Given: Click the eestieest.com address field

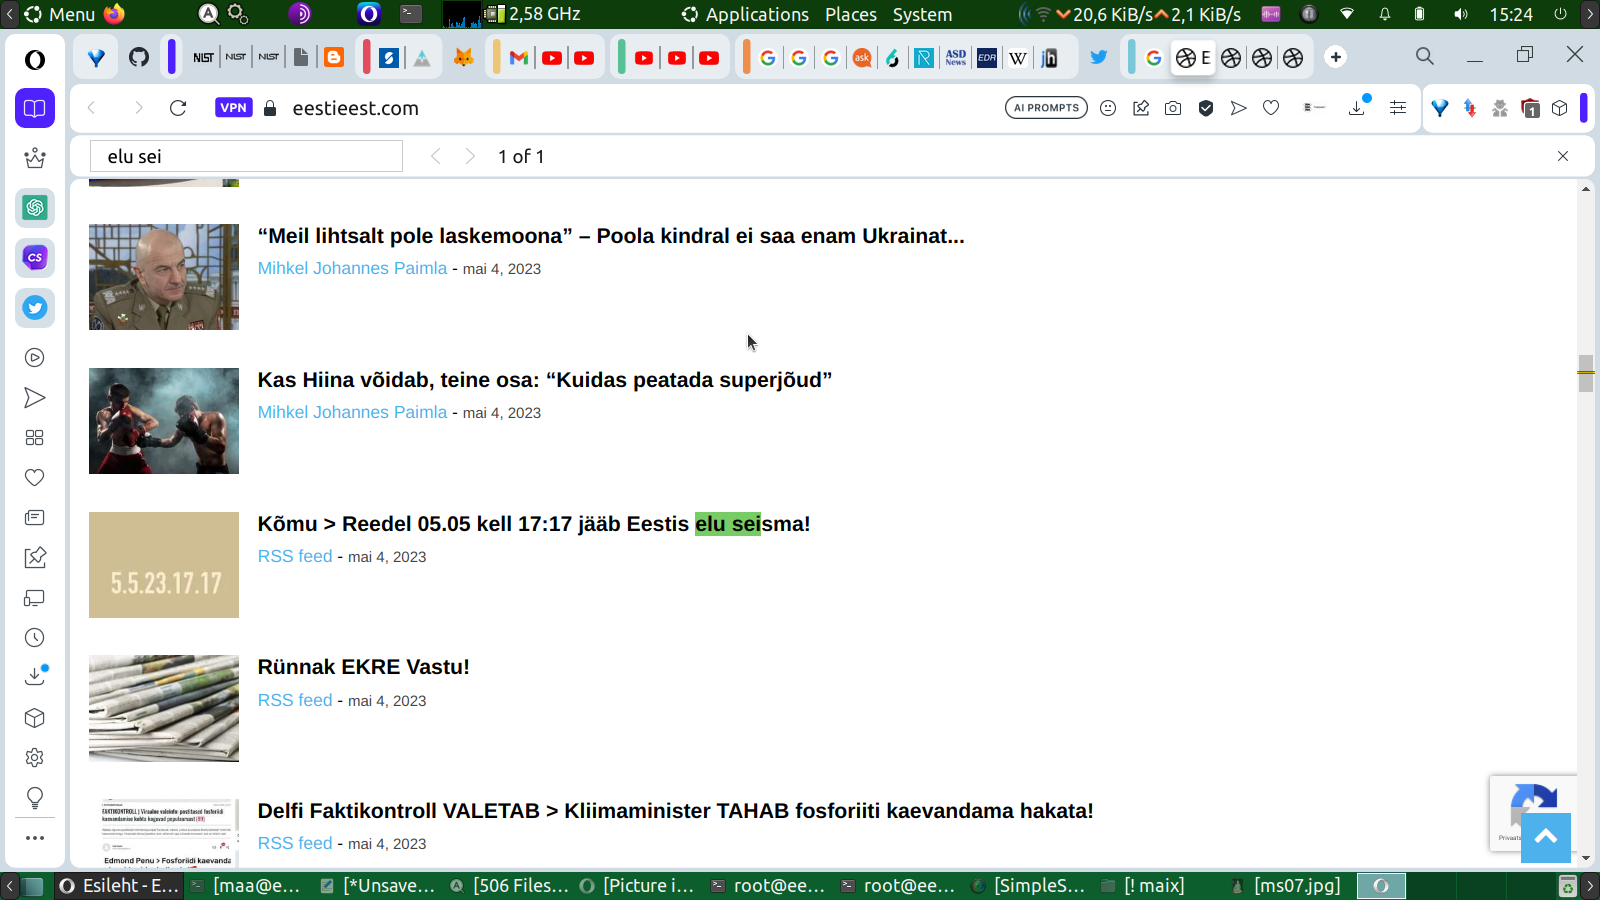Looking at the screenshot, I should point(355,108).
